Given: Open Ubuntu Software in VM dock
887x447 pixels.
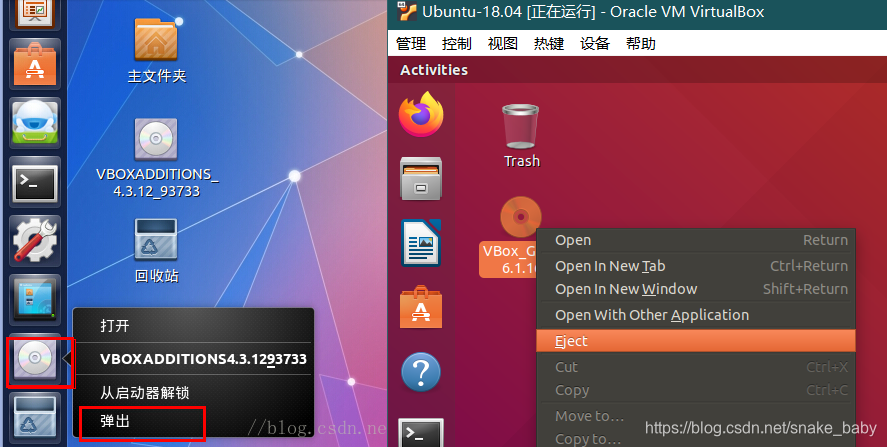Looking at the screenshot, I should 420,307.
